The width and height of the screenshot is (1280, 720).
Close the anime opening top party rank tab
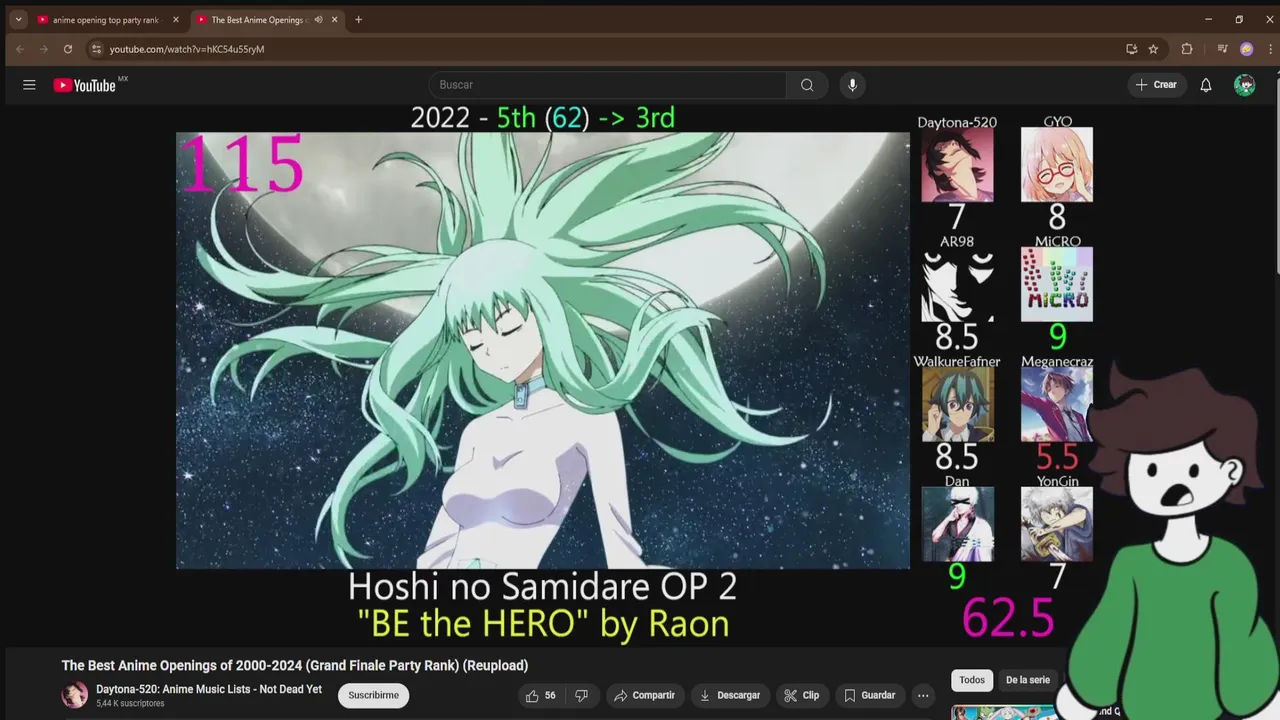pyautogui.click(x=176, y=19)
